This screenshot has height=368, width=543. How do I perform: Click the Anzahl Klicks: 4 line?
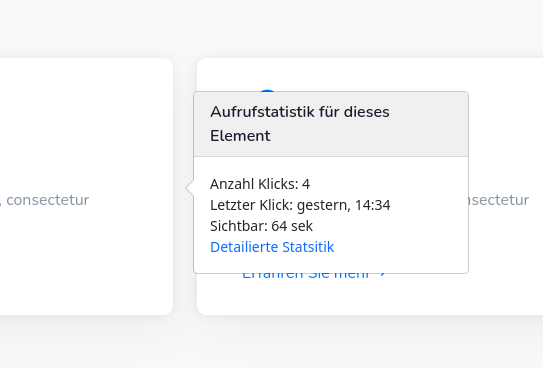point(260,184)
